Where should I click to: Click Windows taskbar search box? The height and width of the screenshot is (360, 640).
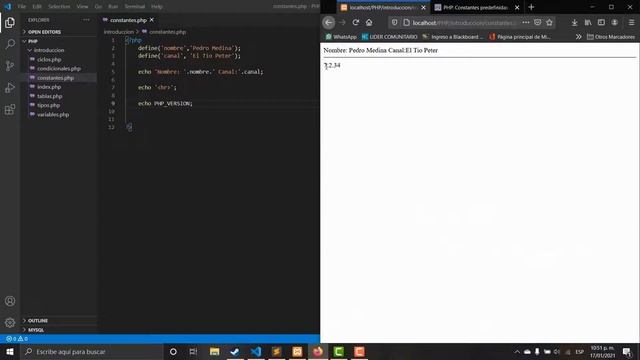[92, 351]
